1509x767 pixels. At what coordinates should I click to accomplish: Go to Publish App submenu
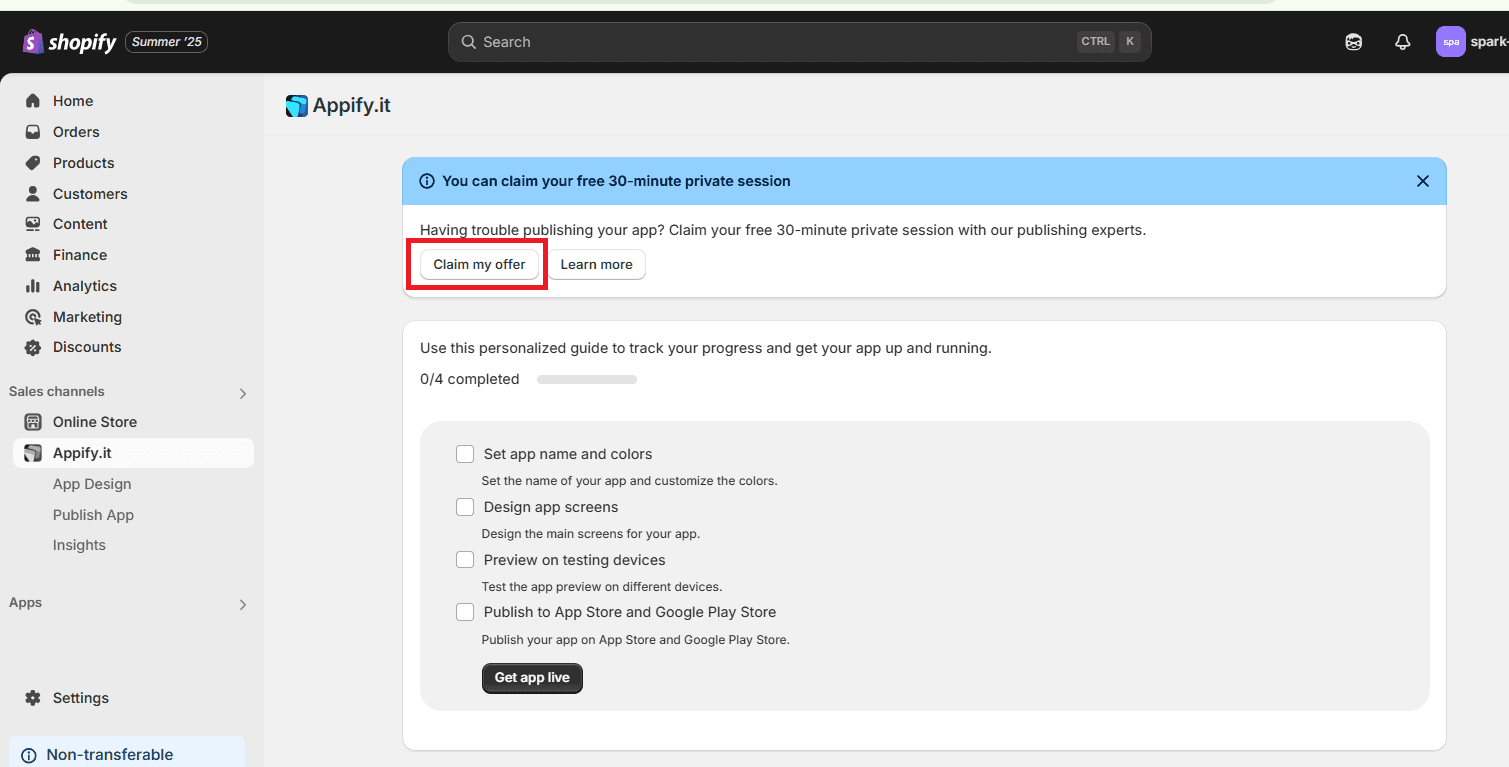pyautogui.click(x=93, y=515)
